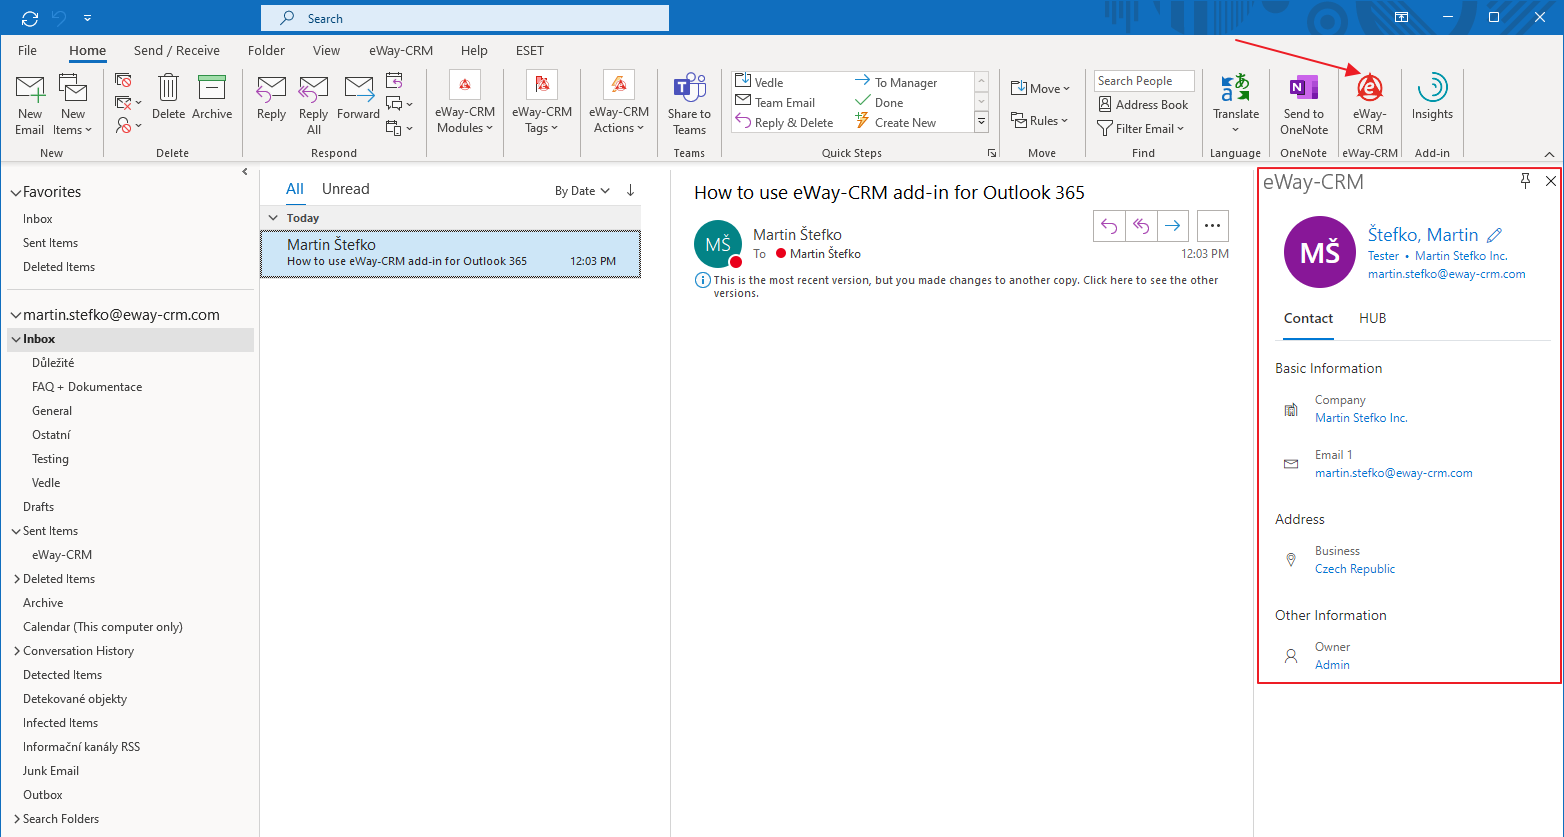Viewport: 1564px width, 837px height.
Task: Open the Insights add-in
Action: tap(1432, 98)
